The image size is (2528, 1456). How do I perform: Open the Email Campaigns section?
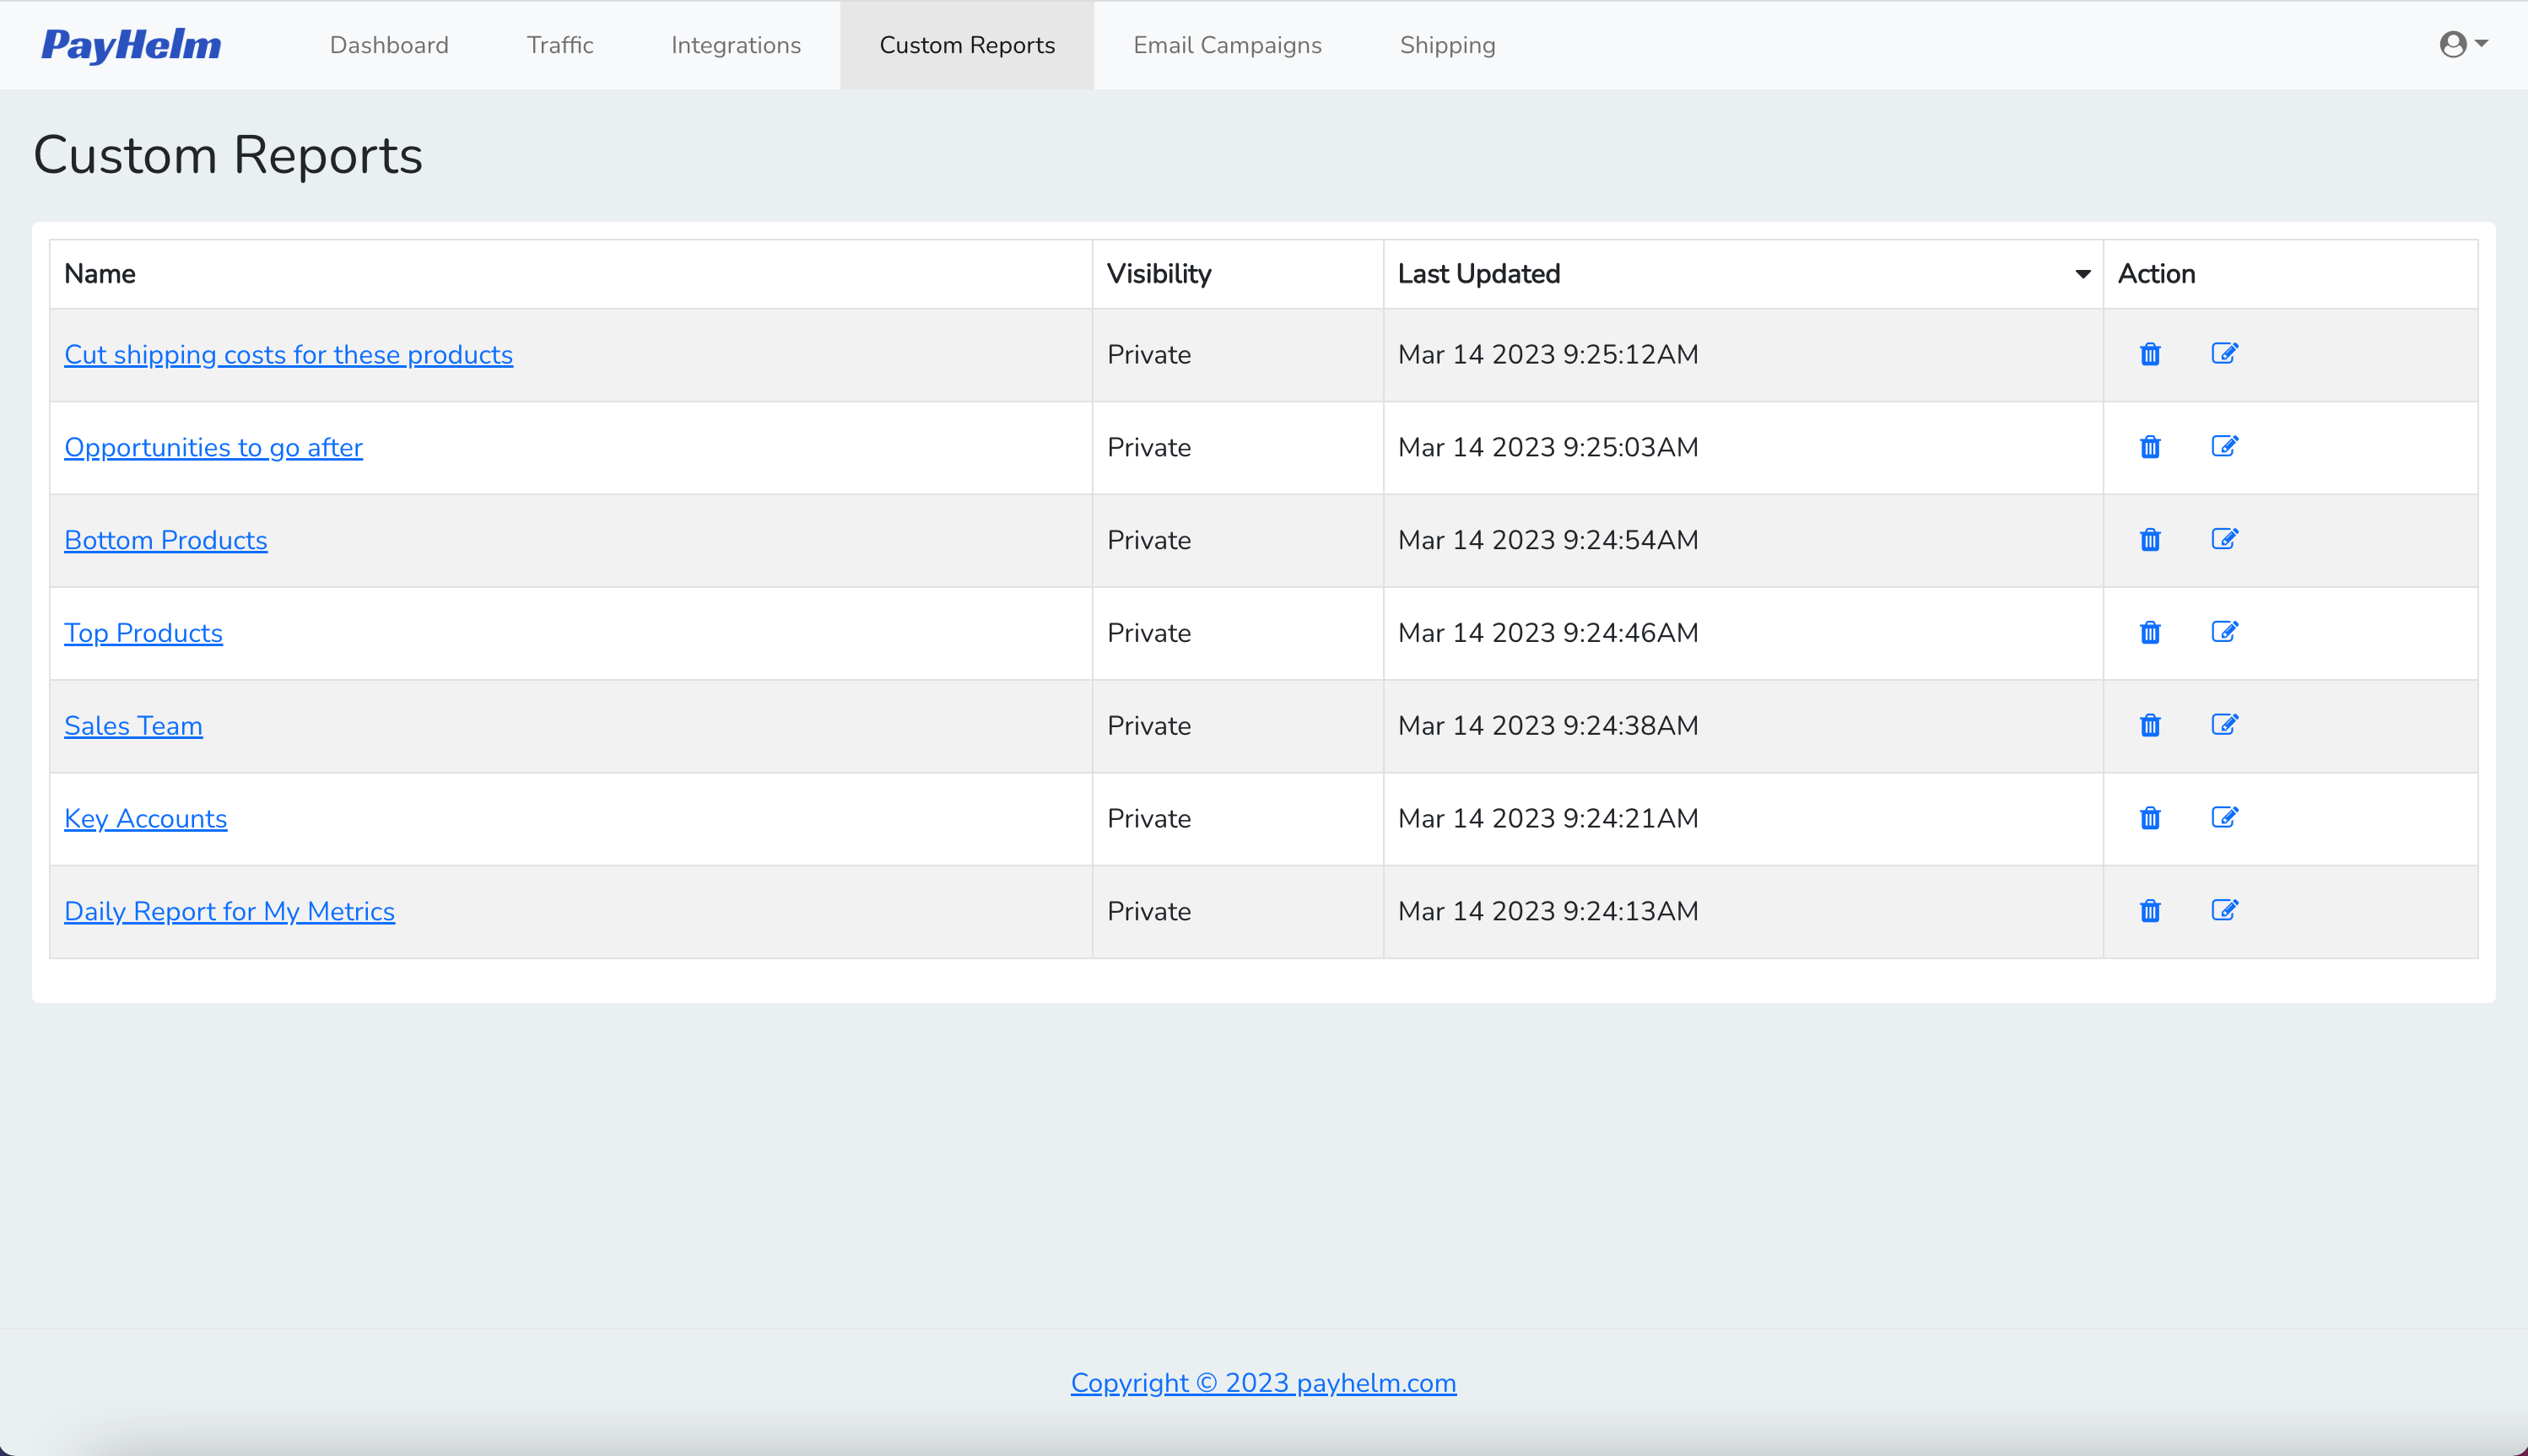pos(1226,45)
